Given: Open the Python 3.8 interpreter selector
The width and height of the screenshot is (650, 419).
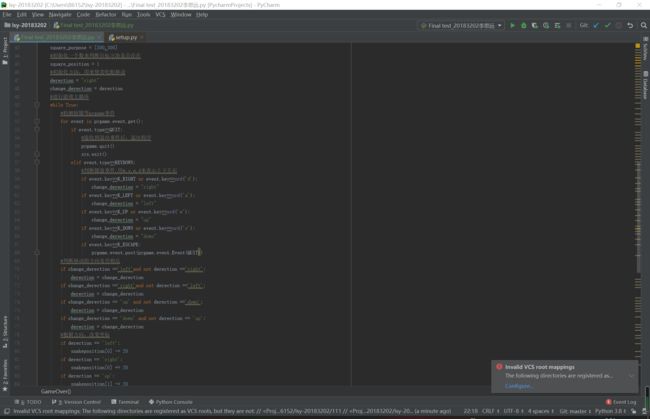Looking at the screenshot, I should point(611,411).
